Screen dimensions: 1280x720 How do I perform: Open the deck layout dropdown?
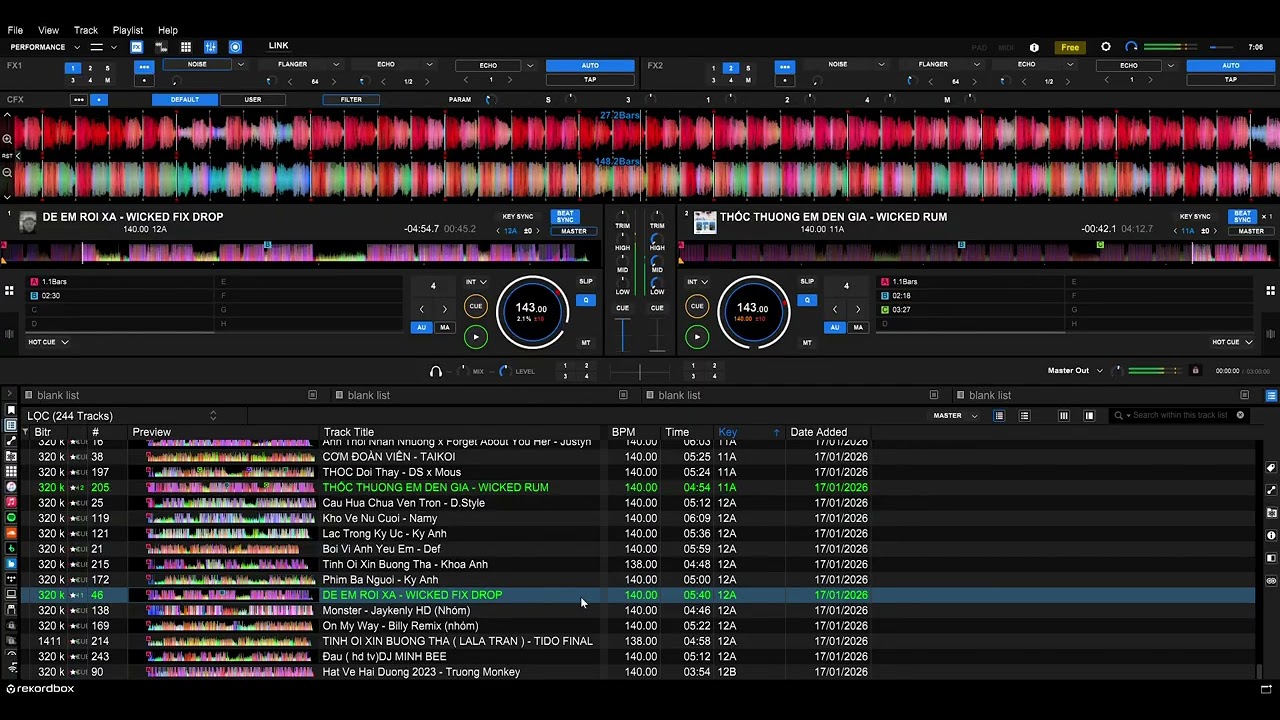(113, 47)
